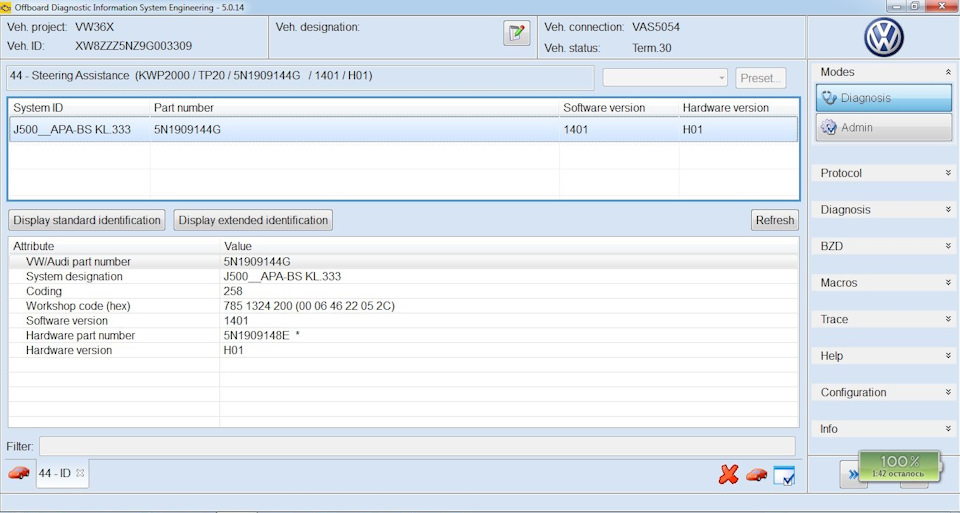Image resolution: width=960 pixels, height=513 pixels.
Task: Click Display standard identification button
Action: (x=87, y=220)
